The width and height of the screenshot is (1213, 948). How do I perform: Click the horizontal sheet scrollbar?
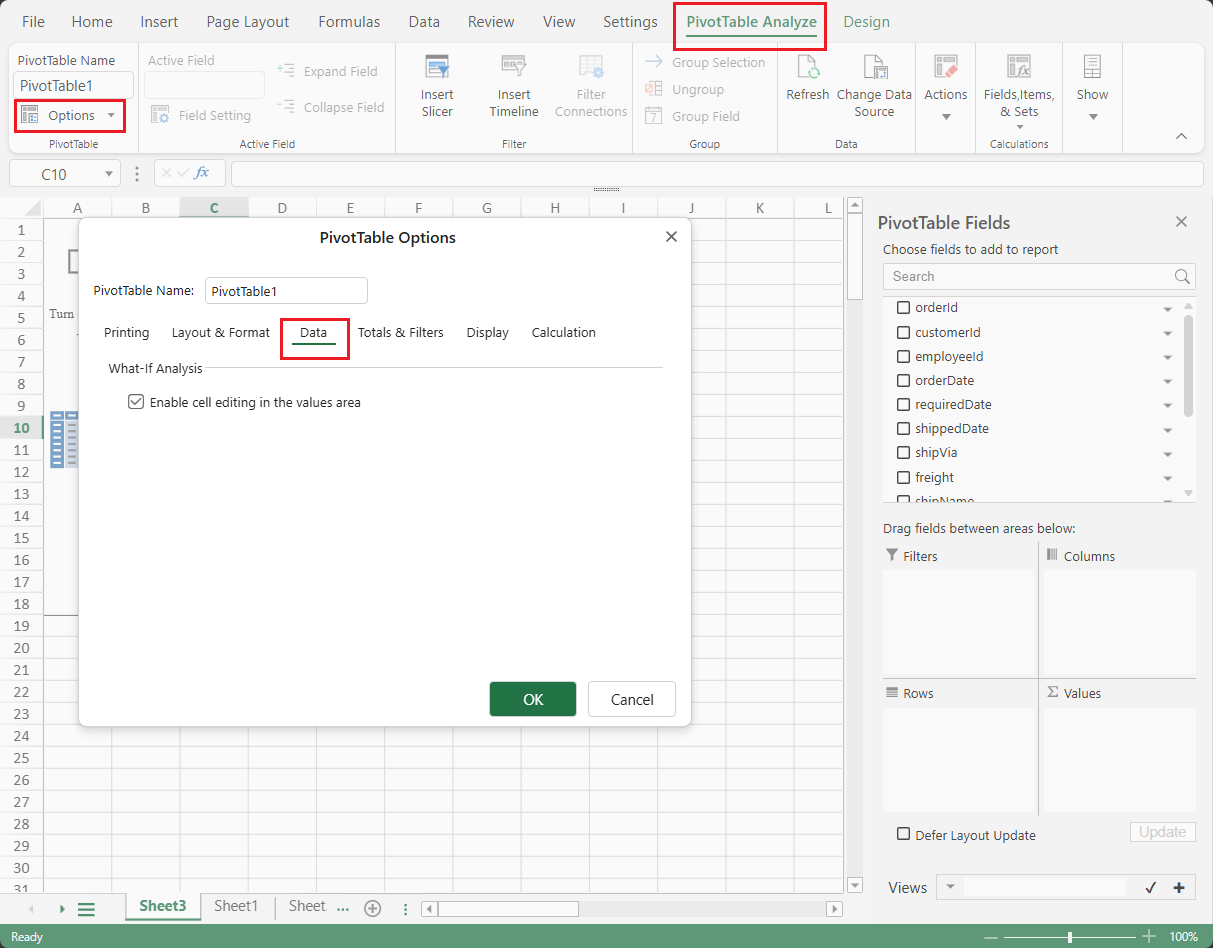coord(508,909)
